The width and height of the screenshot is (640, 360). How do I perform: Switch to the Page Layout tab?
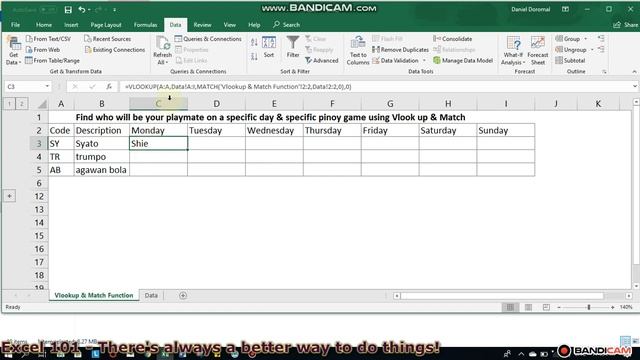(106, 25)
